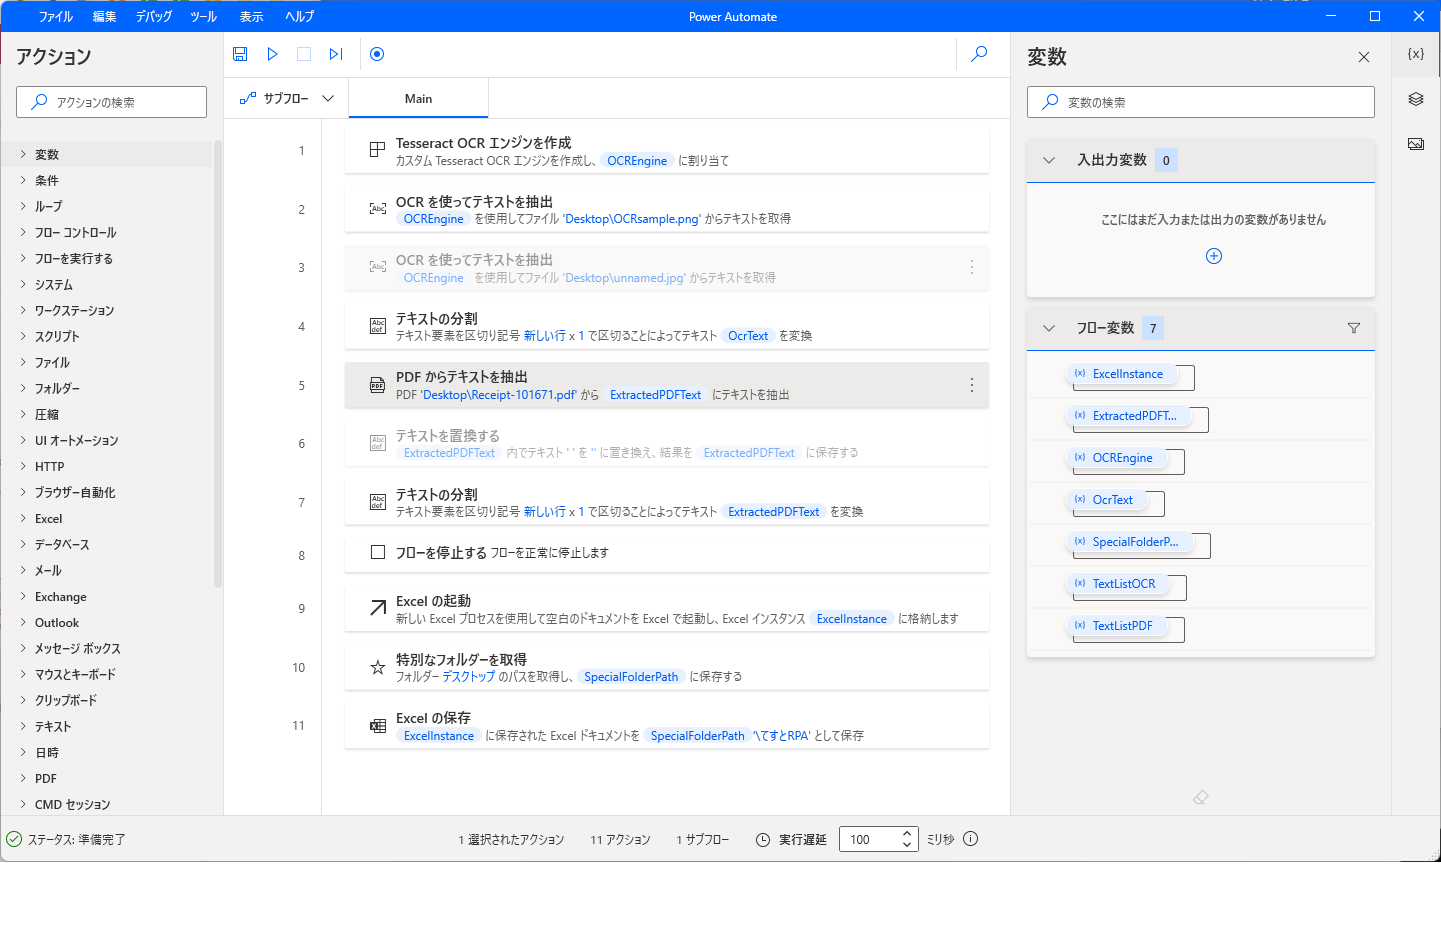The height and width of the screenshot is (950, 1441).
Task: Click the Excel の起動 arrow icon
Action: coord(378,608)
